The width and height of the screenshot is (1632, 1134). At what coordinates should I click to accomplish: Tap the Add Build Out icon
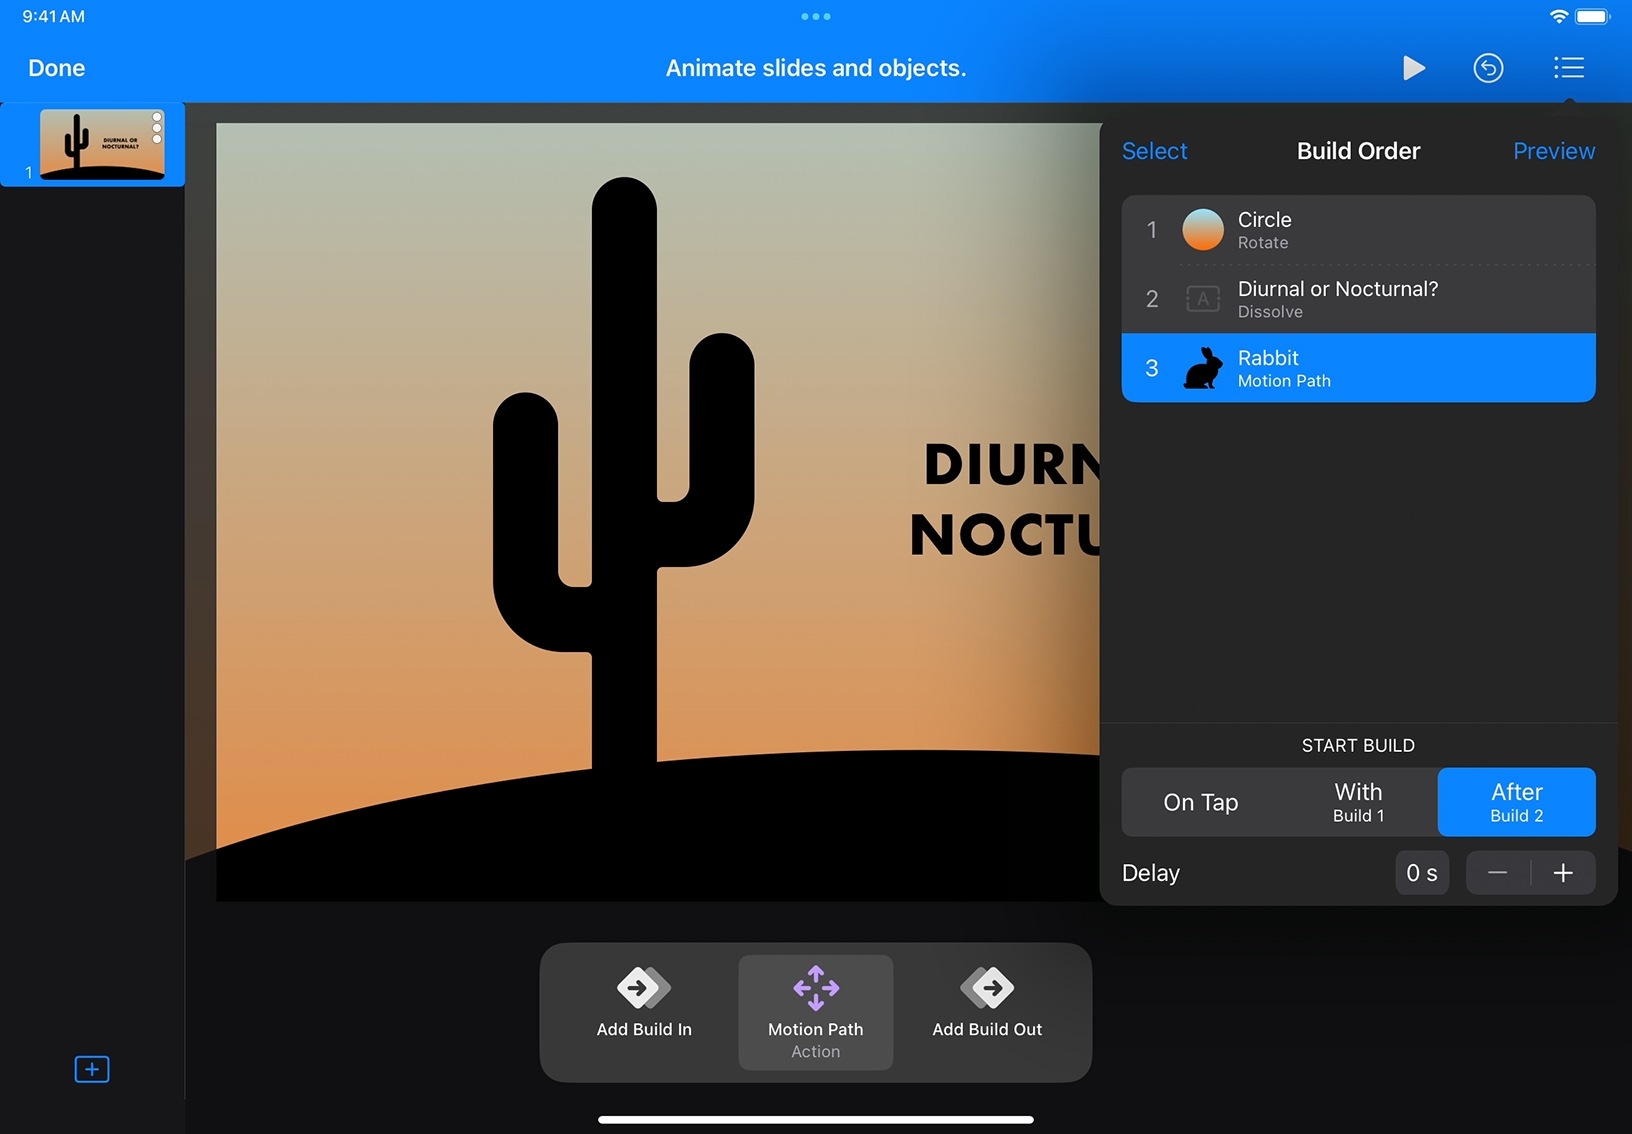tap(987, 989)
